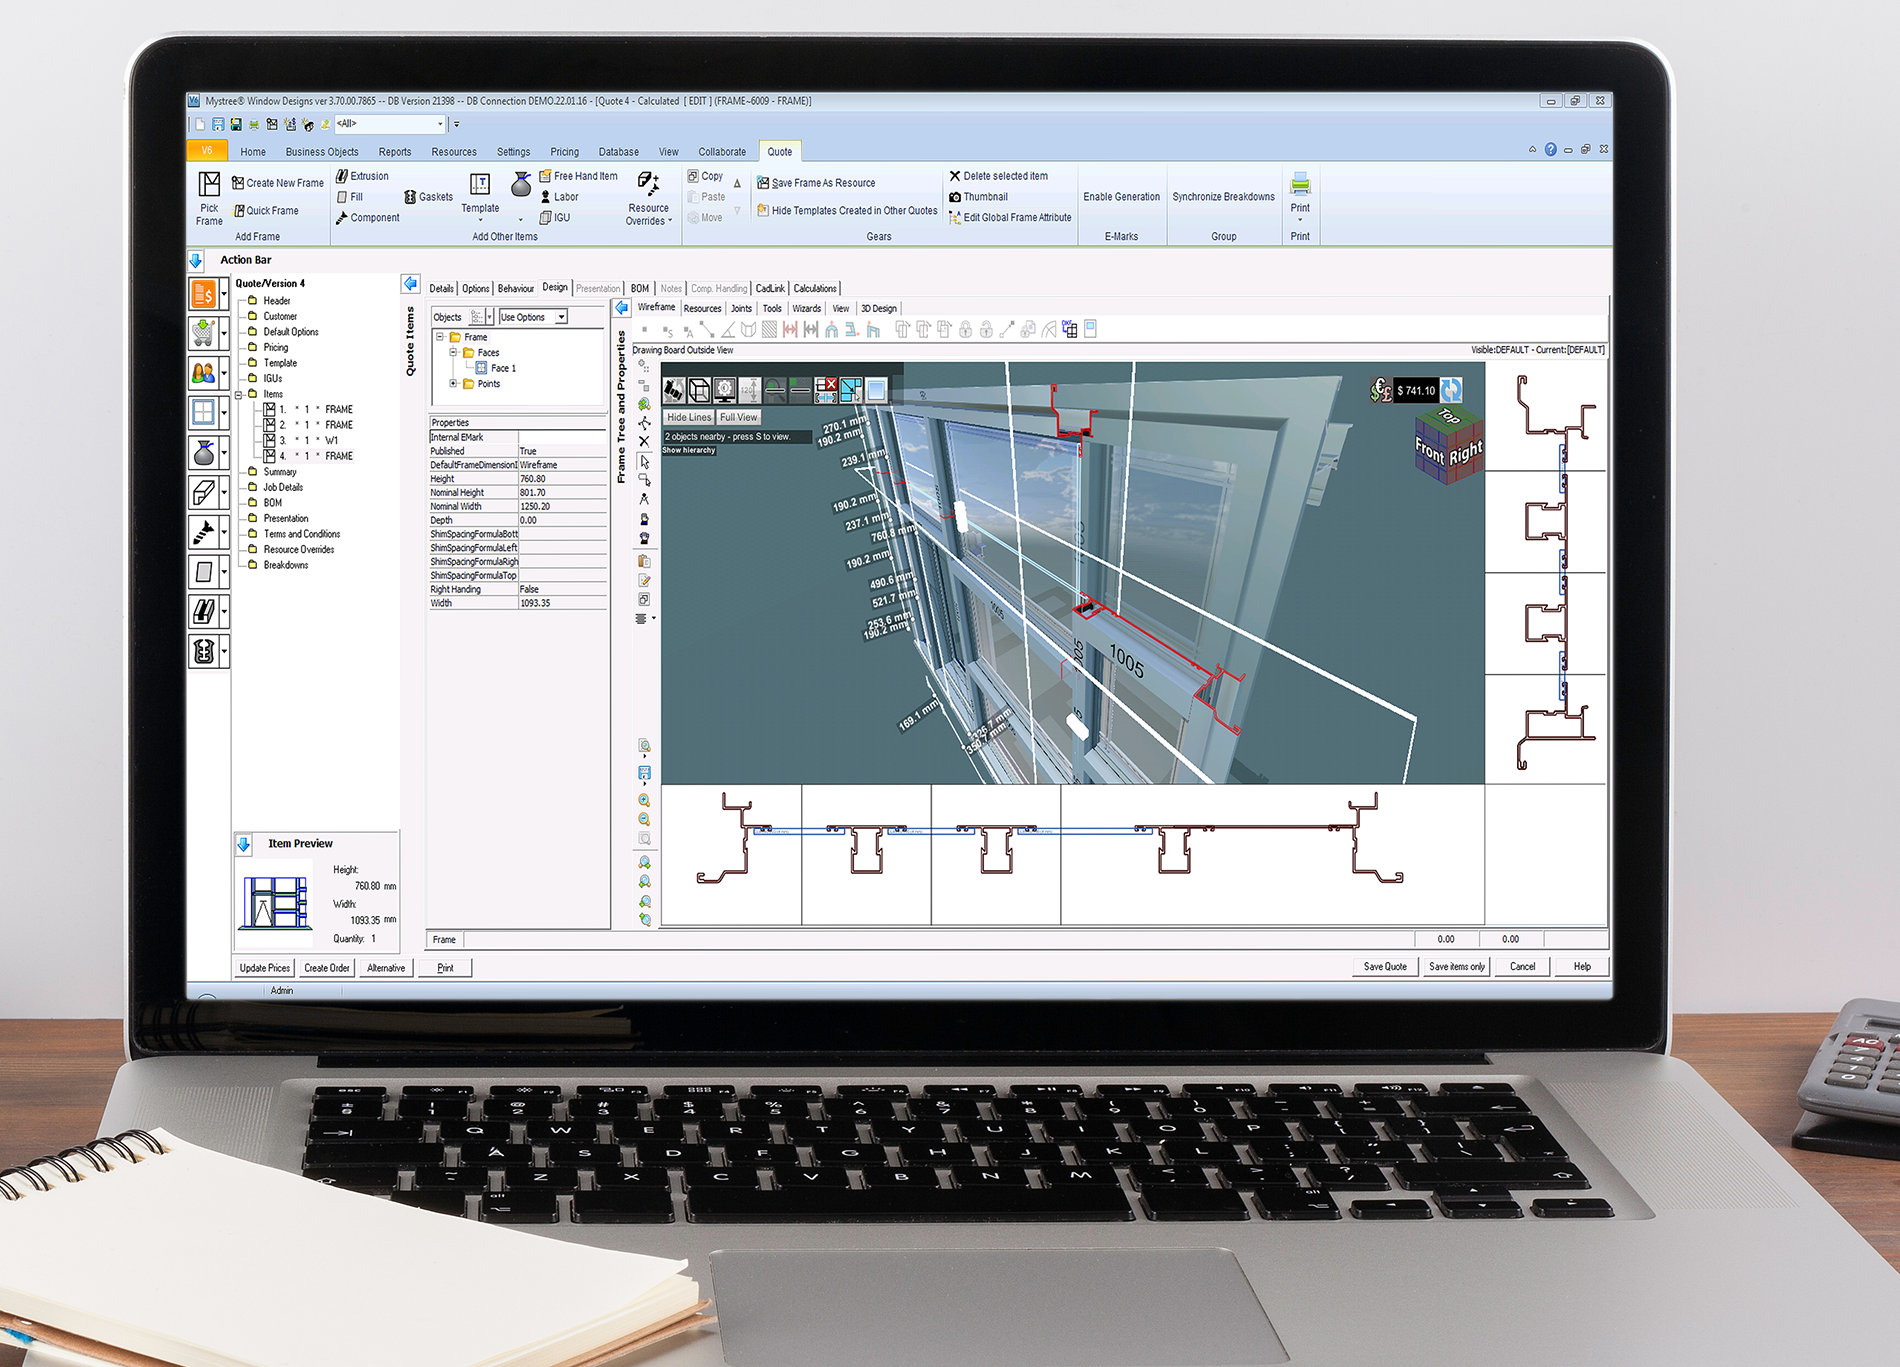Select Face 1 in the Objects tree

point(496,368)
